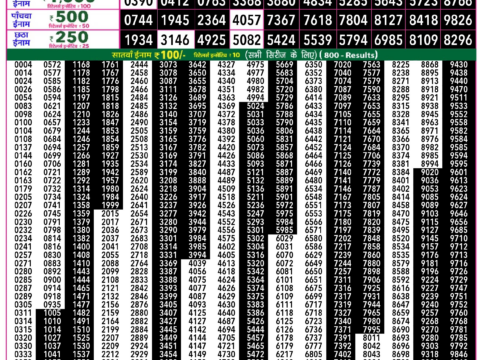This screenshot has height=360, width=480.
Task: Click number 7618 in the 500 prize row
Action: pos(318,20)
